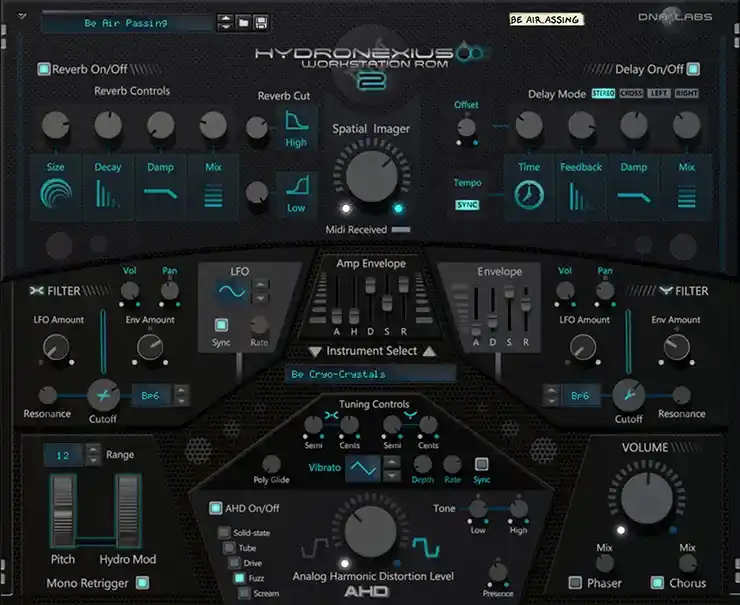740x605 pixels.
Task: Click the Vibrato waveform display
Action: point(362,468)
